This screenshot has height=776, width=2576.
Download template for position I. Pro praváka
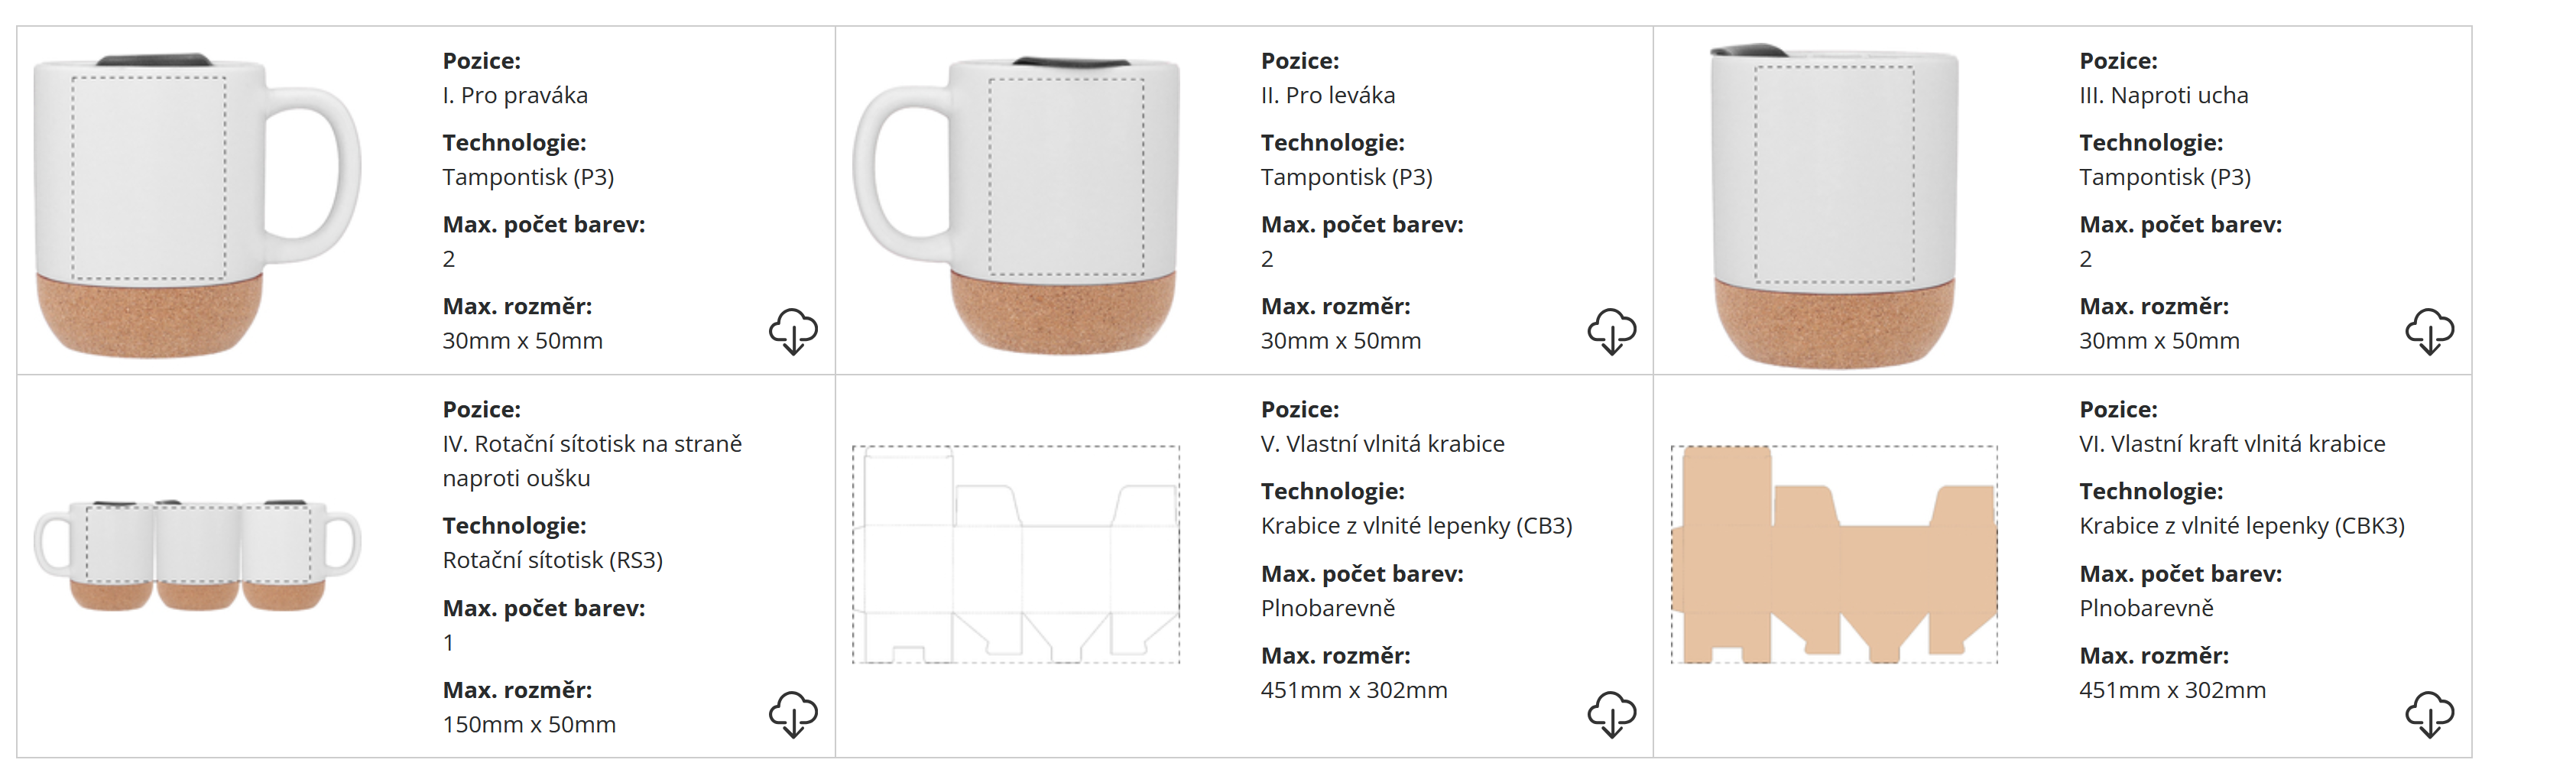tap(793, 331)
